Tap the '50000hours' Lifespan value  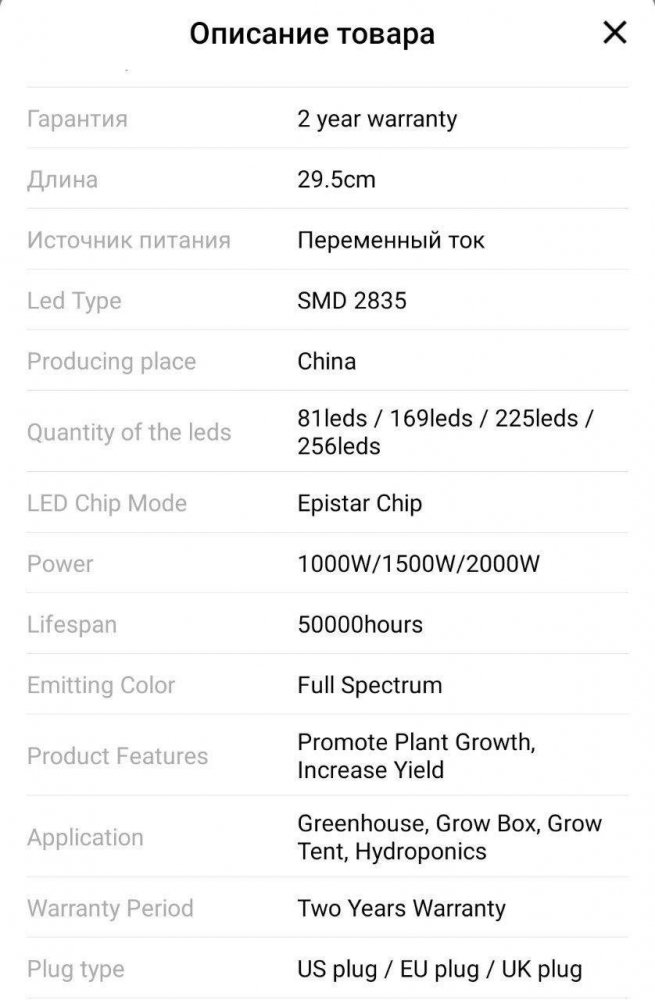click(x=360, y=624)
